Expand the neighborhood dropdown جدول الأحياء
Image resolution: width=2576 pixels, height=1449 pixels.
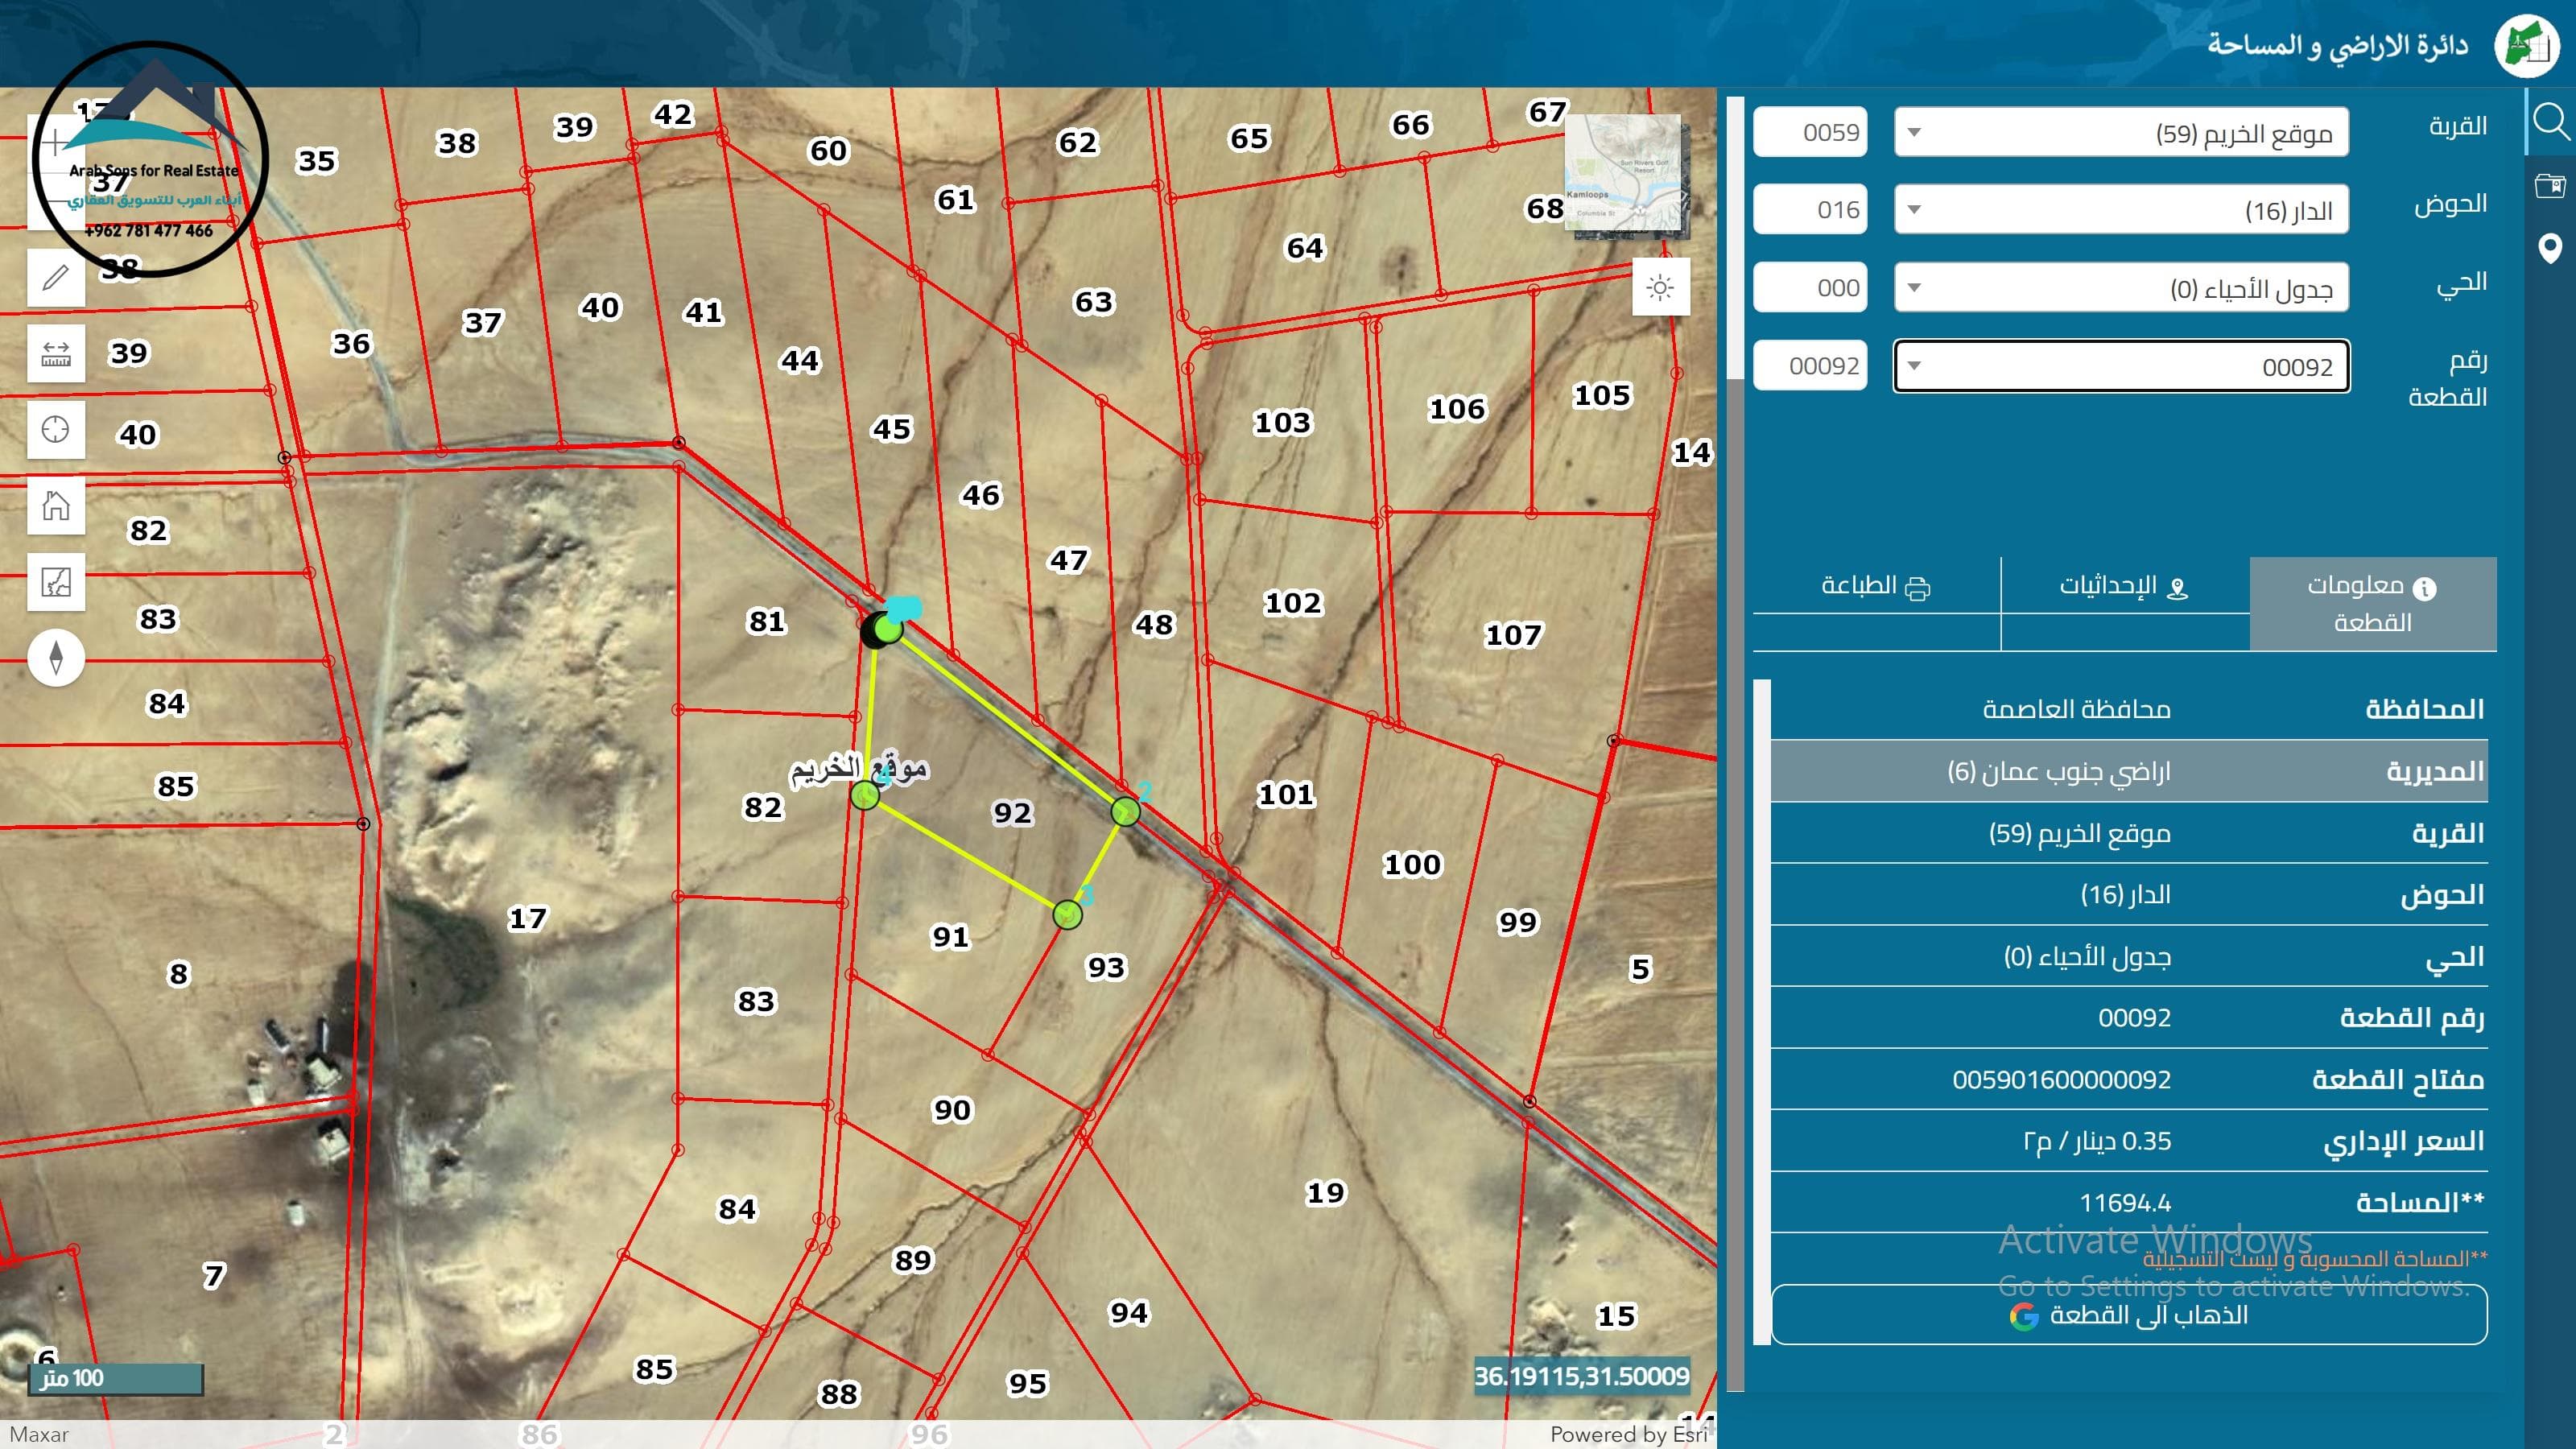(x=2120, y=288)
